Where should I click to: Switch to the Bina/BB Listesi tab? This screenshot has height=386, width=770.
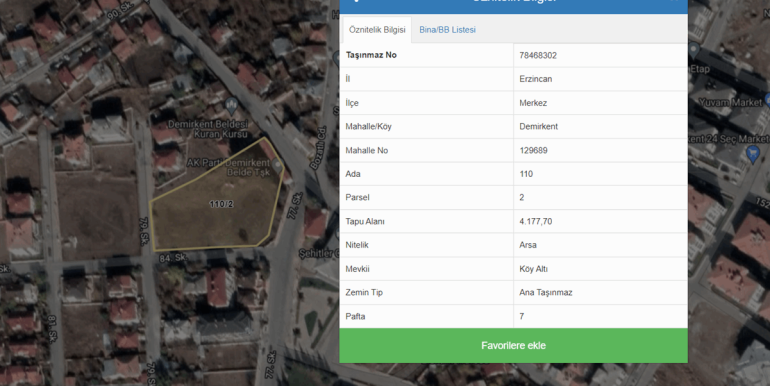pos(447,29)
